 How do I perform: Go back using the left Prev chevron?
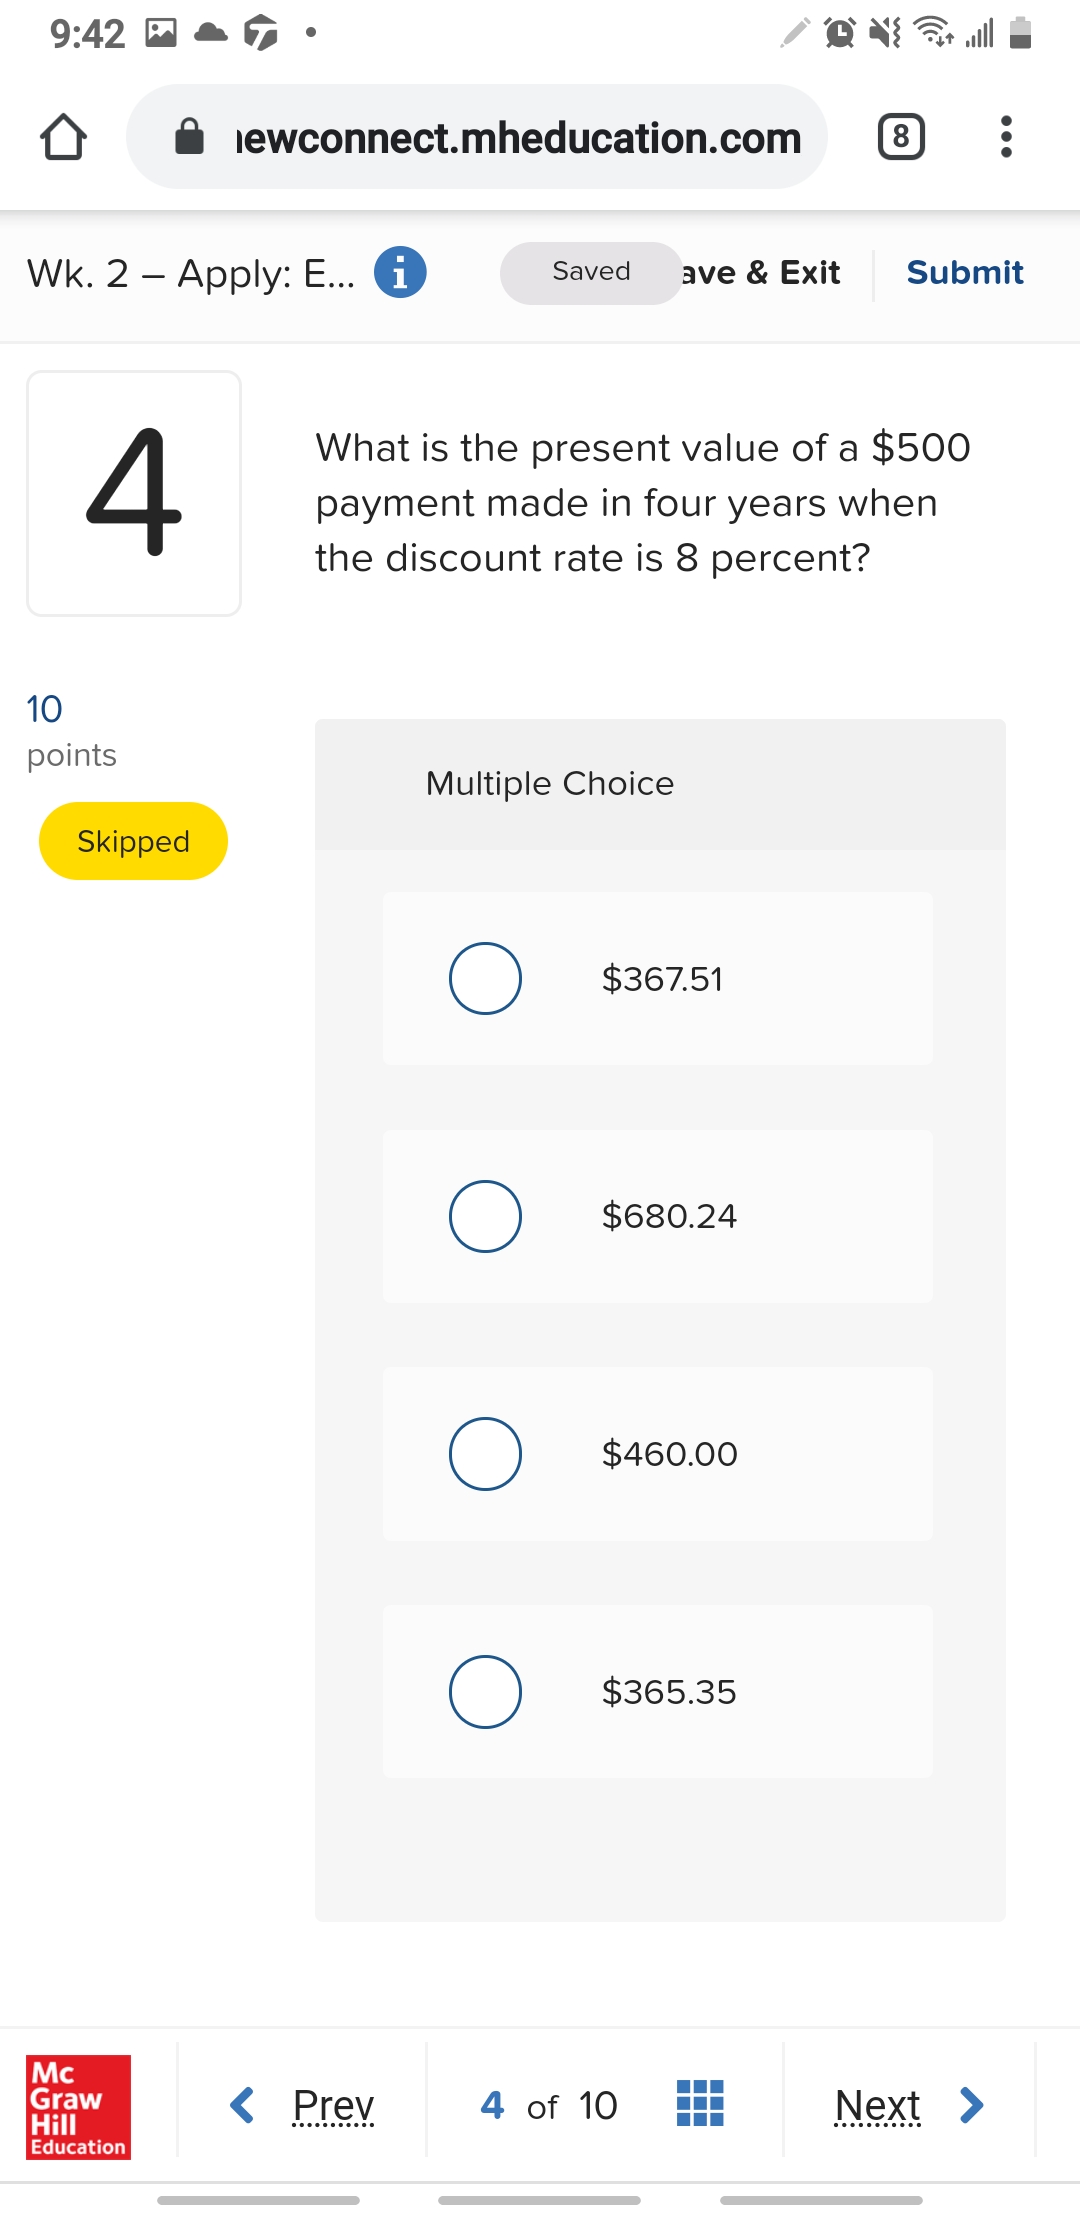tap(242, 2105)
